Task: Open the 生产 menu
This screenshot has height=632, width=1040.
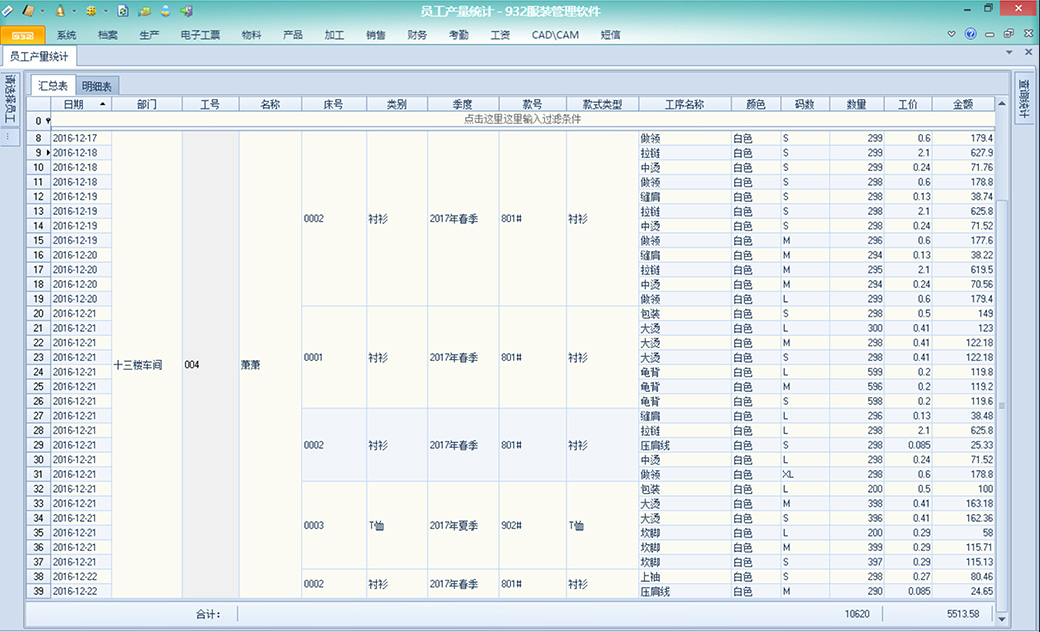Action: coord(149,35)
